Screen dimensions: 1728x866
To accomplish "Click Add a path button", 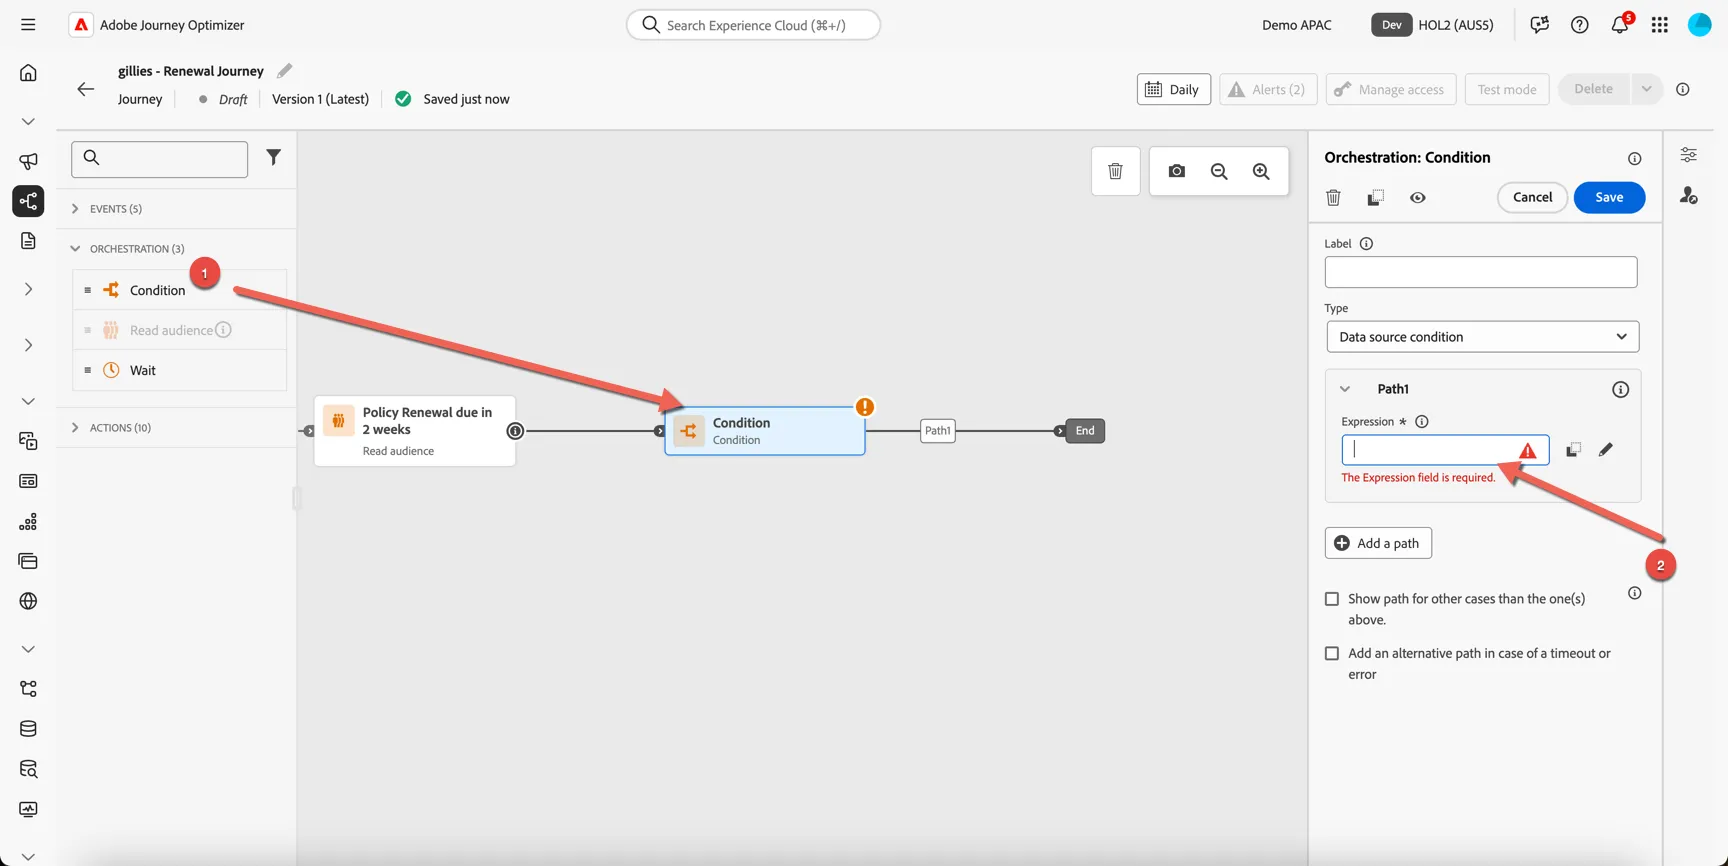I will coord(1378,543).
